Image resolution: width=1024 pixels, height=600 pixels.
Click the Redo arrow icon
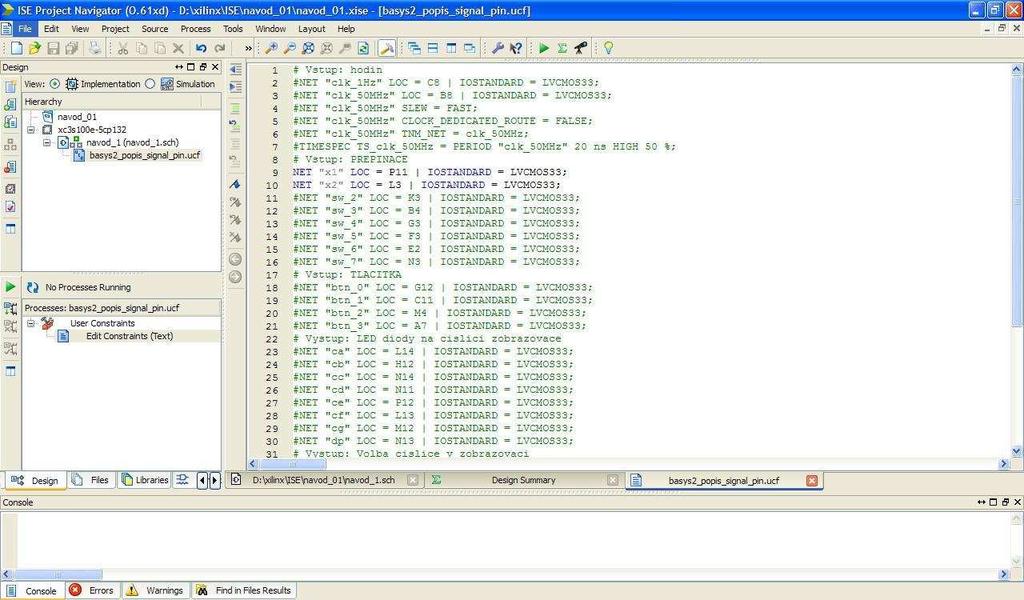pyautogui.click(x=220, y=48)
